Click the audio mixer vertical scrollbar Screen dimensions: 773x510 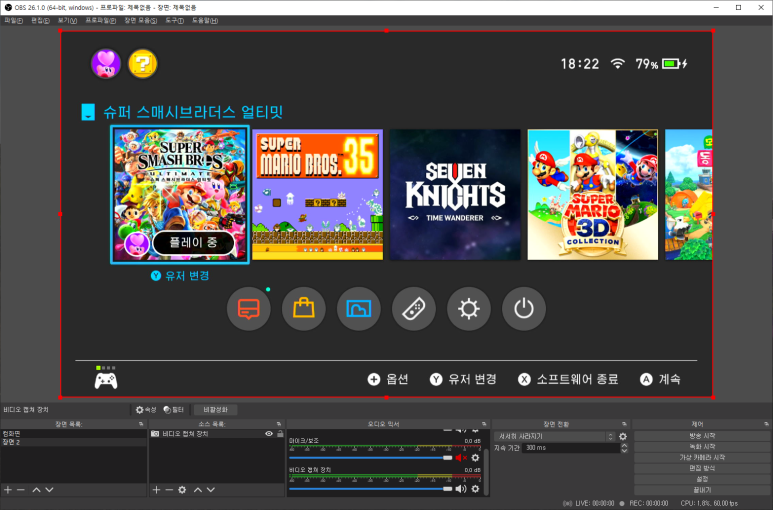(487, 471)
